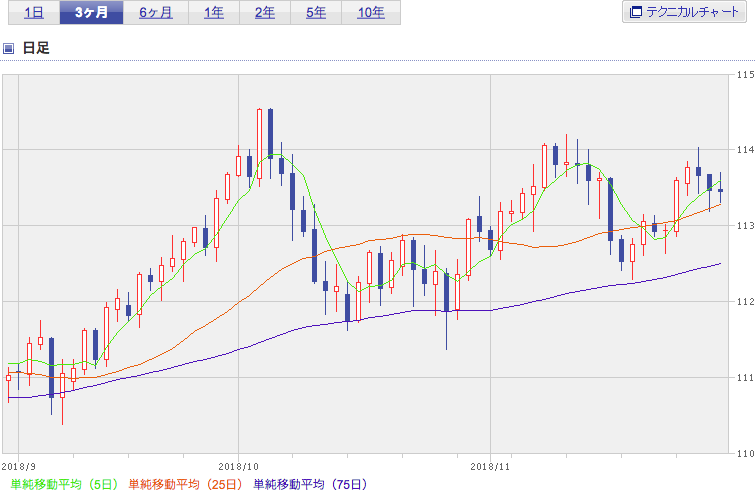Click the 単純移動平均（5日） legend label

point(64,484)
